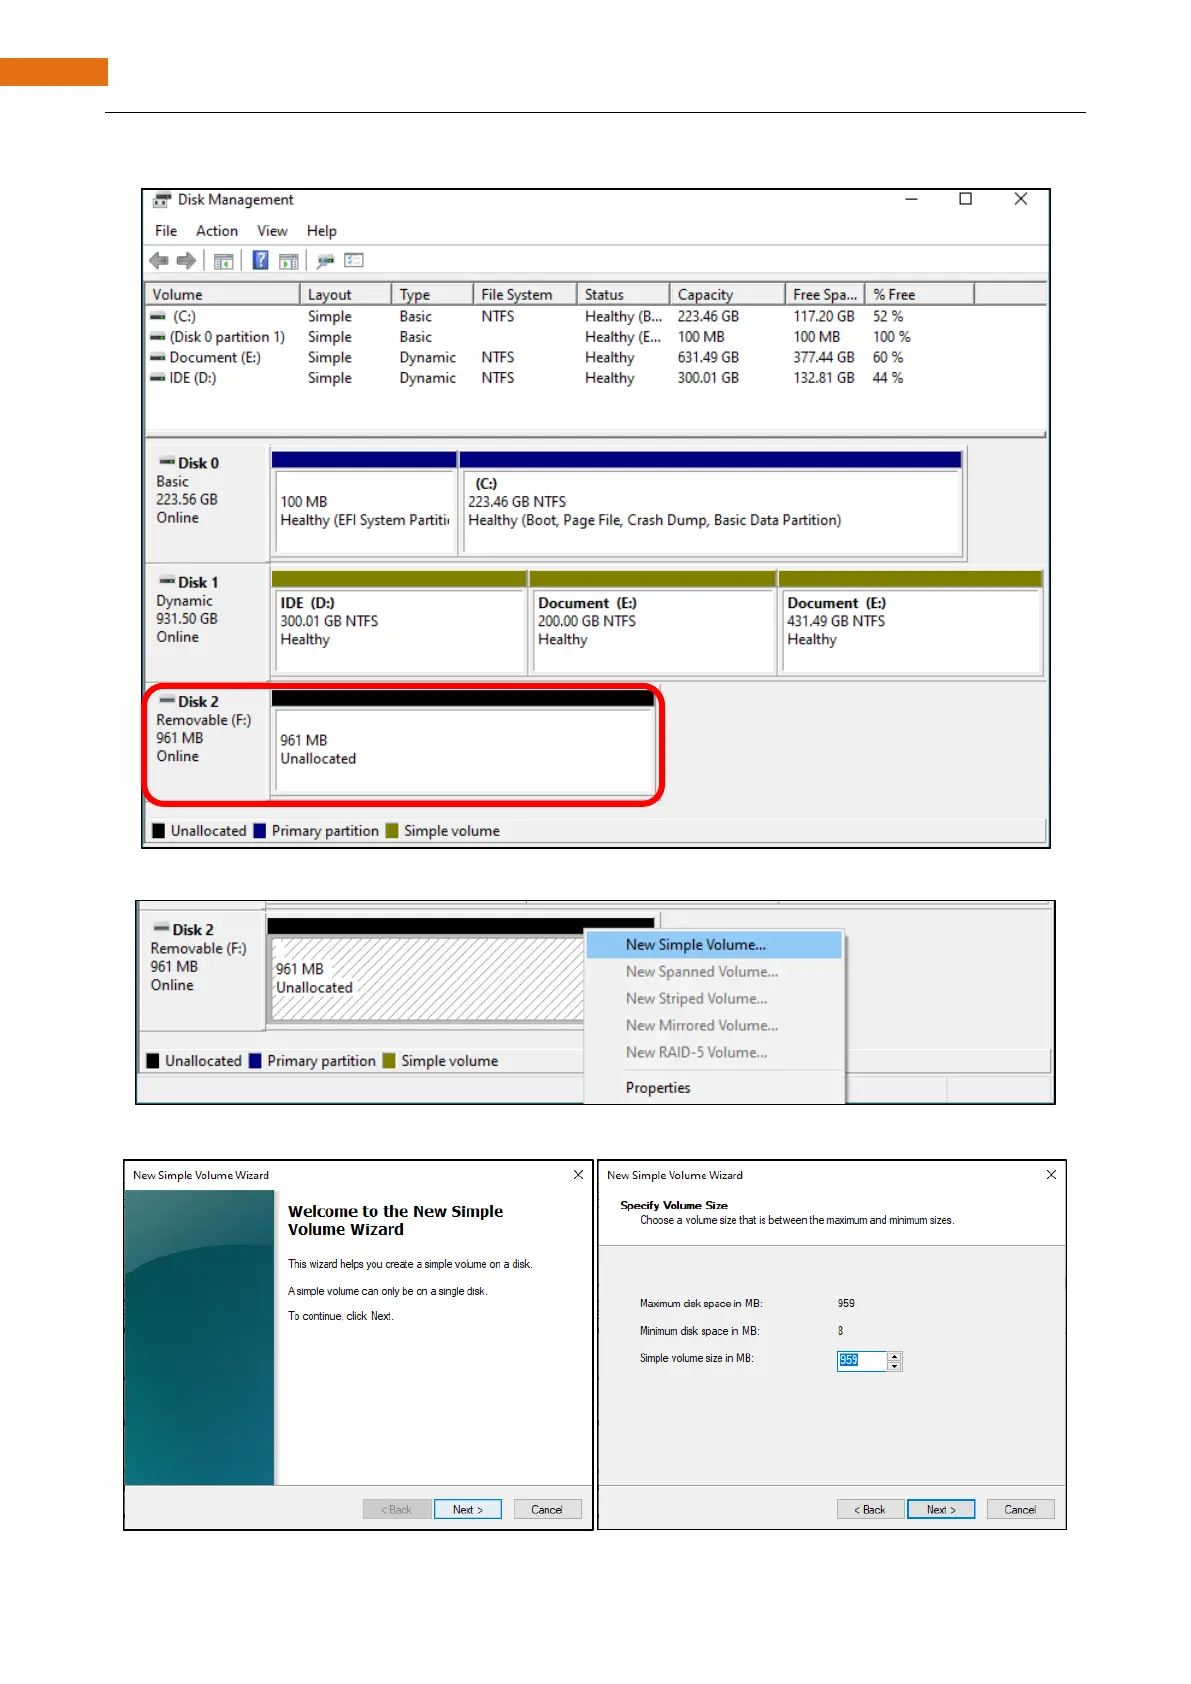Click the drive icon of Disk 0 partition 1 row

tap(158, 337)
